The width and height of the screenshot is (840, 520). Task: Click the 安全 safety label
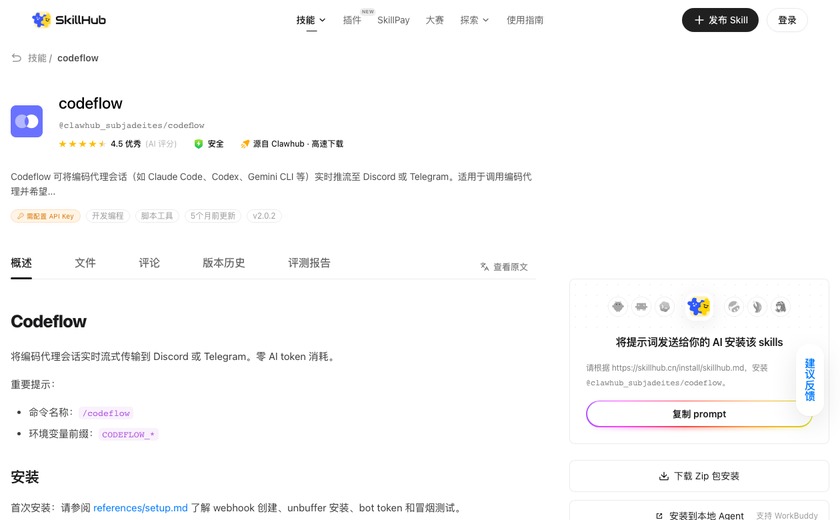point(215,144)
